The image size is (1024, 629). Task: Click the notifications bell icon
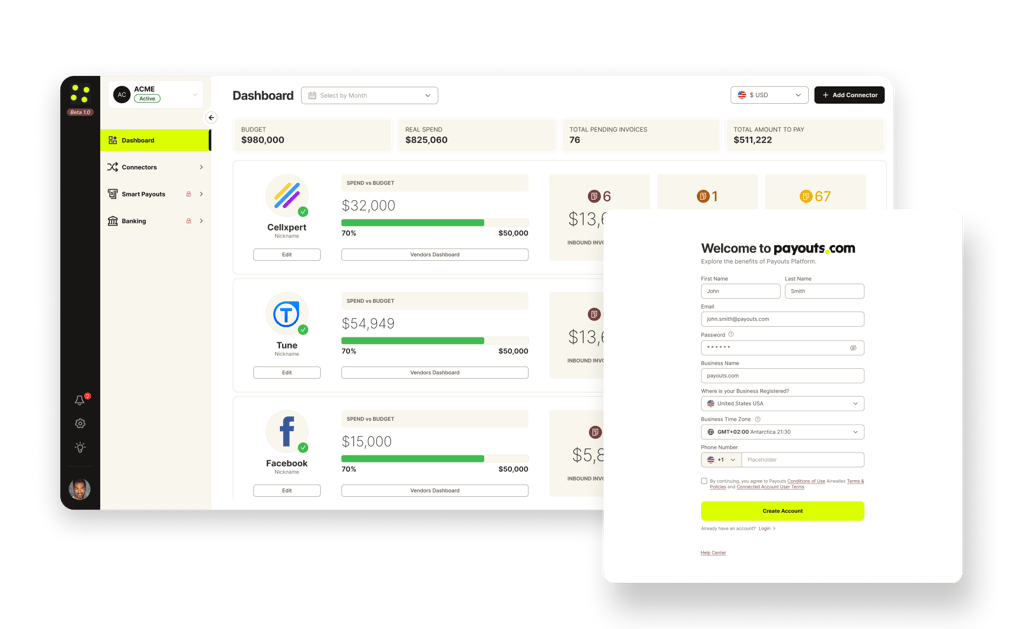tap(79, 399)
